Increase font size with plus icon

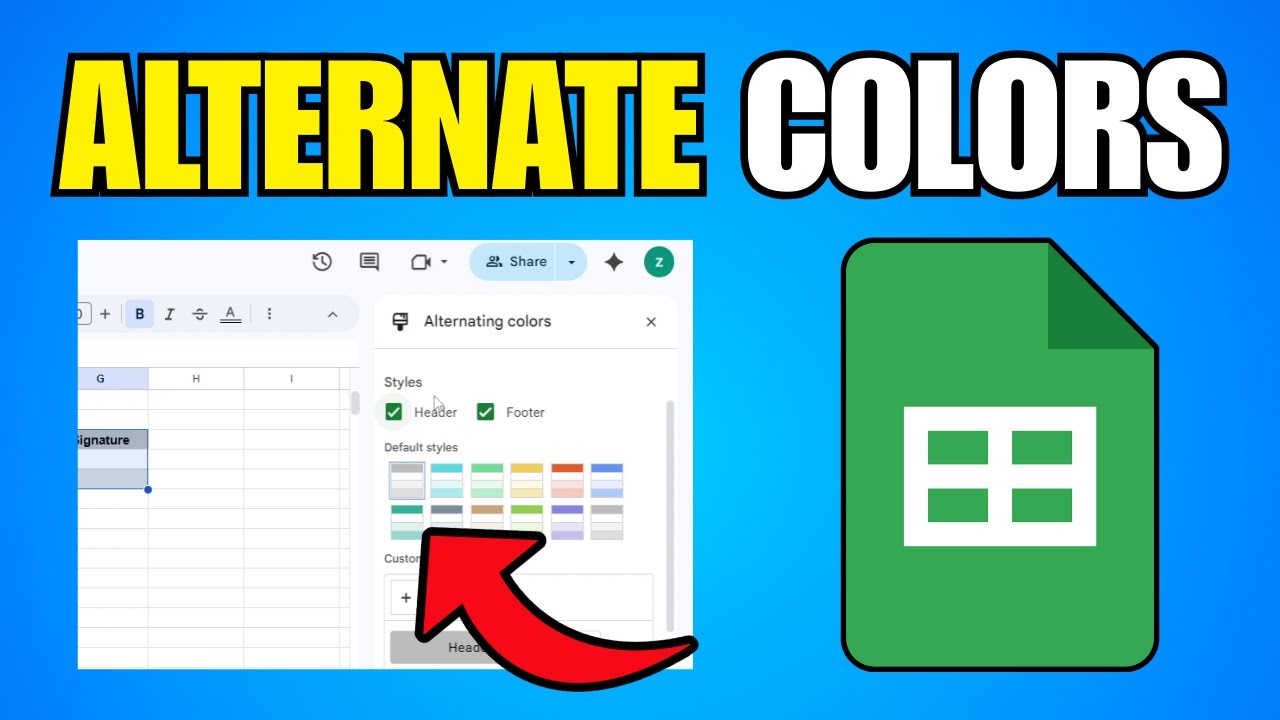coord(105,314)
